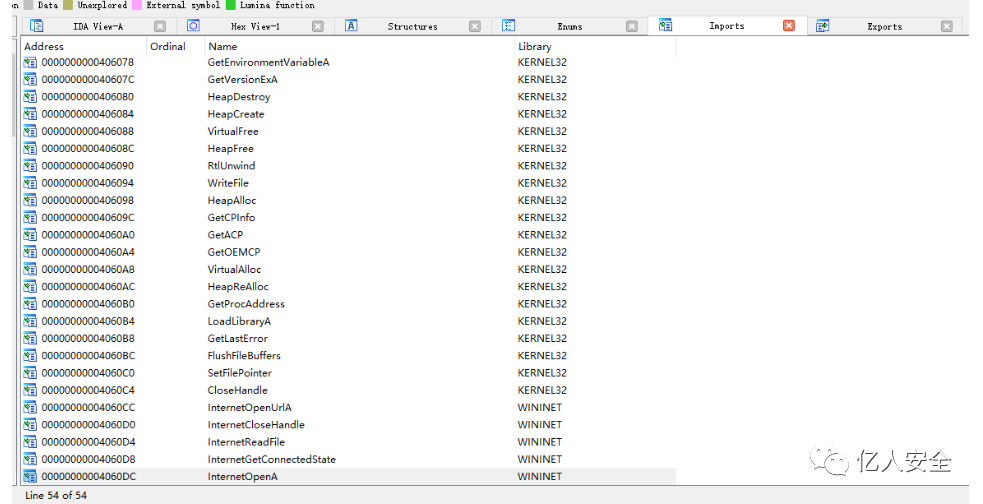Select the GetProcAddress import name
983x504 pixels.
click(246, 304)
